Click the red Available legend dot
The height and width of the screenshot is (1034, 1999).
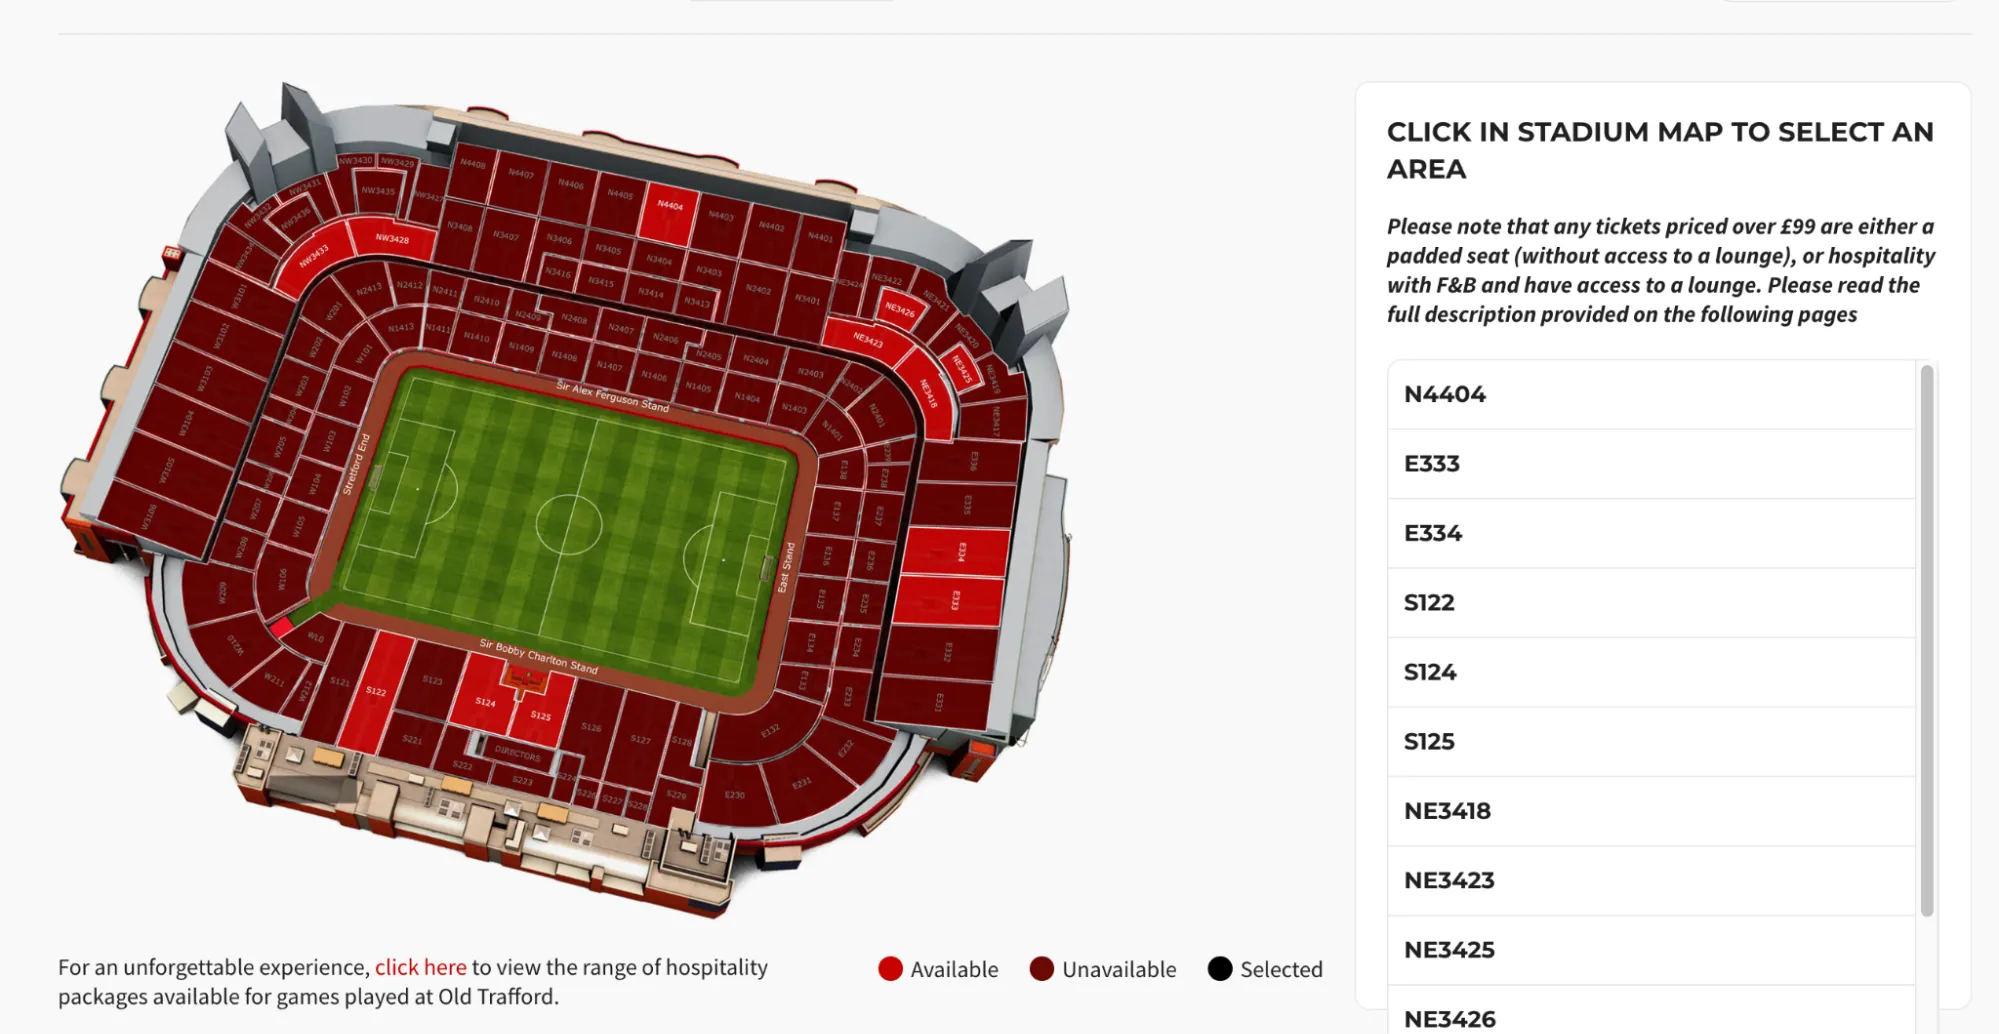(890, 968)
